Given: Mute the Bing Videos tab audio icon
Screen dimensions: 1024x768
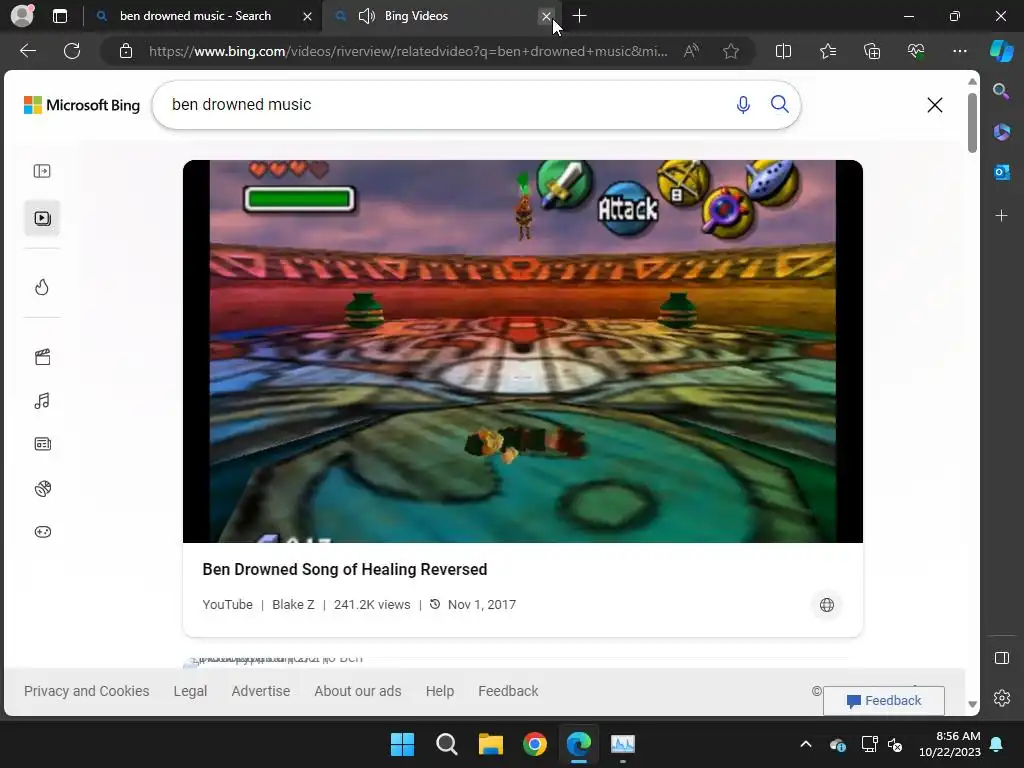Looking at the screenshot, I should (366, 16).
